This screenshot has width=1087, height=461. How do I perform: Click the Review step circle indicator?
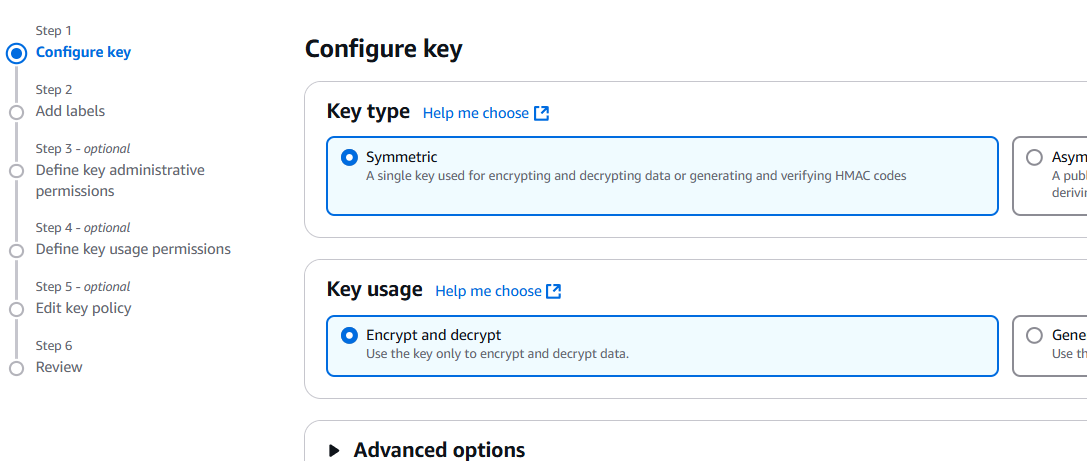[x=16, y=368]
